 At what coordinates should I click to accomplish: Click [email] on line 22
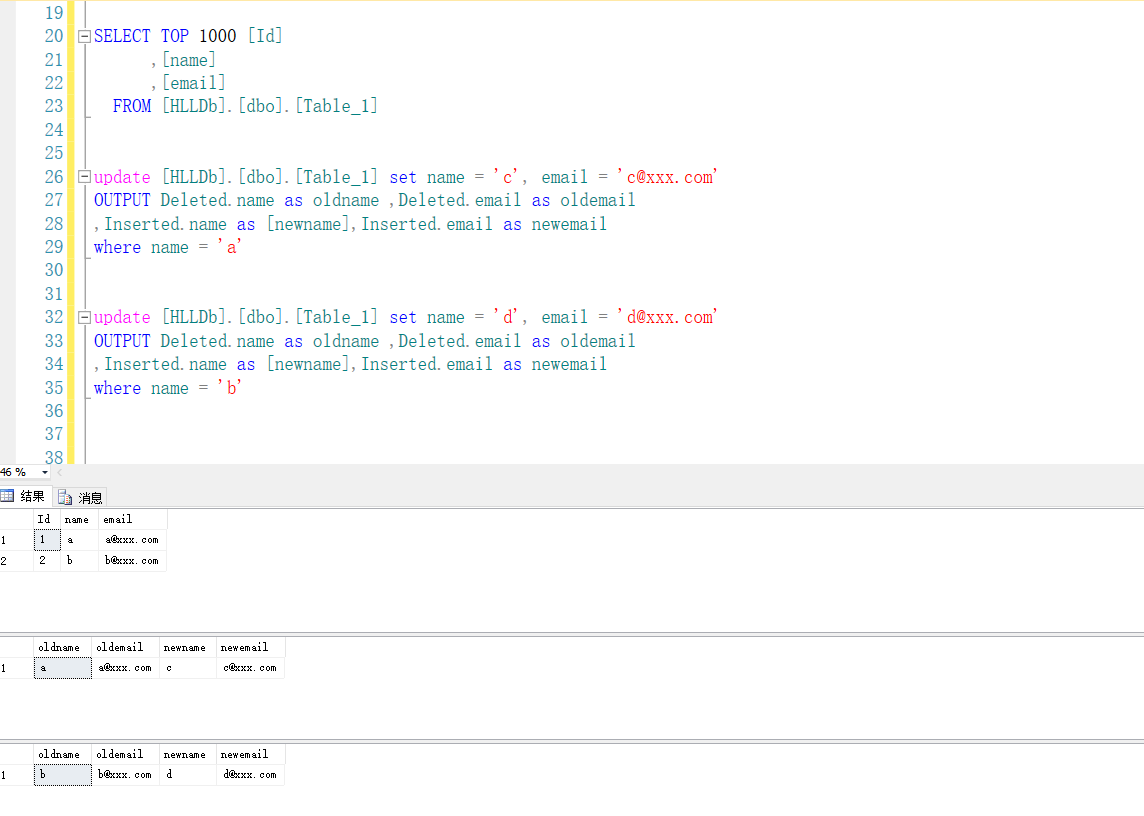[x=193, y=82]
